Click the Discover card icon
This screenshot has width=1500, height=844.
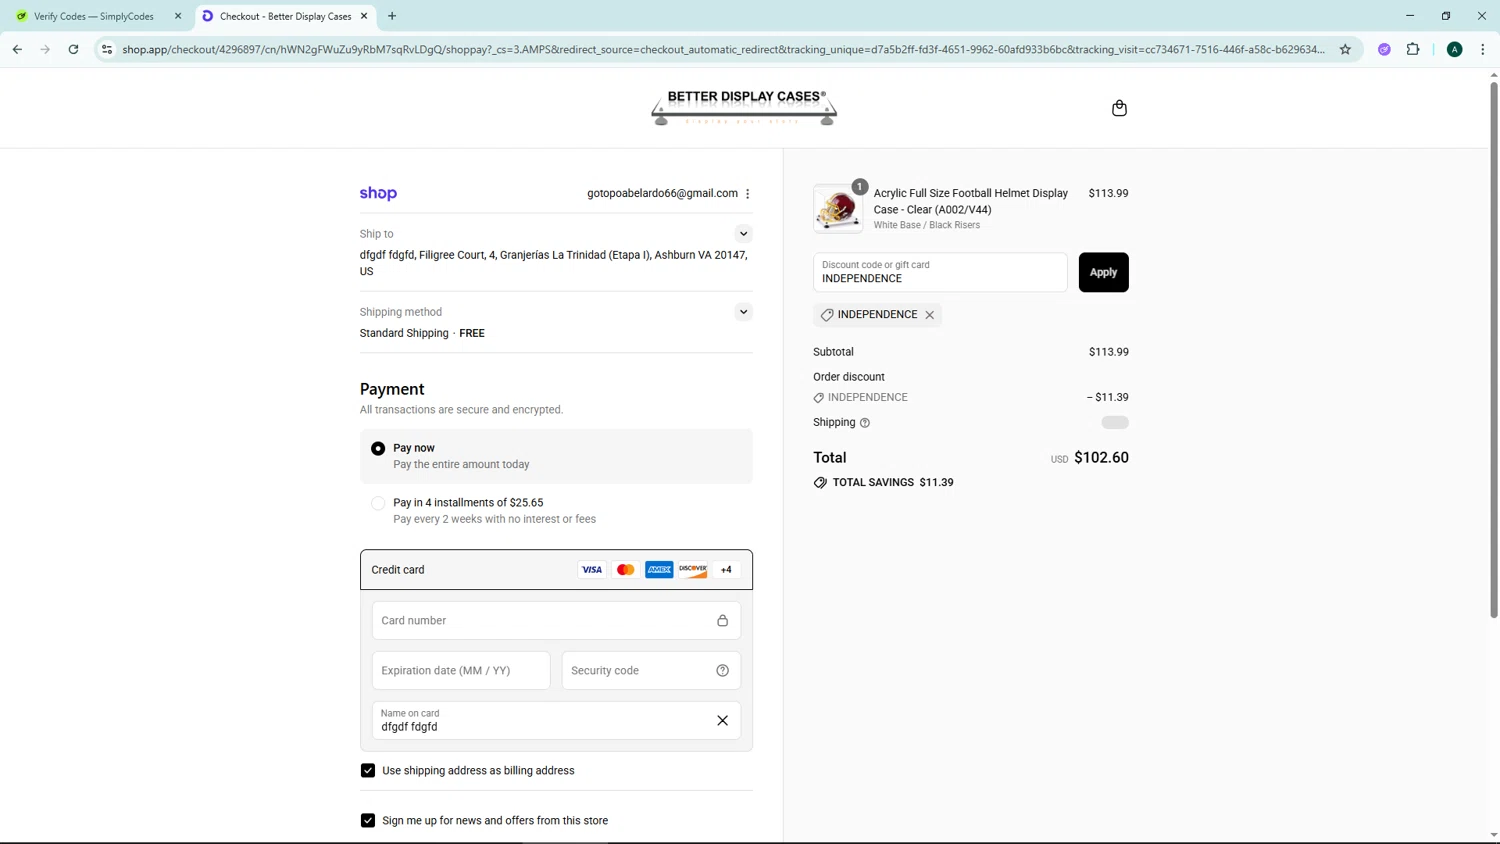pos(693,570)
